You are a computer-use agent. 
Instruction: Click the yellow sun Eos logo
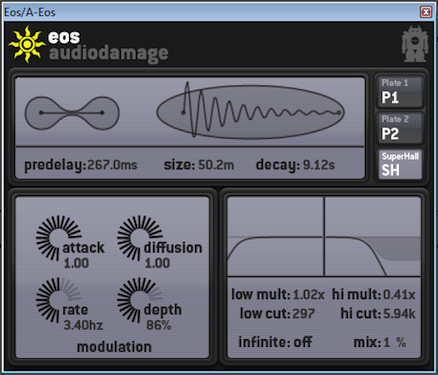click(x=27, y=44)
